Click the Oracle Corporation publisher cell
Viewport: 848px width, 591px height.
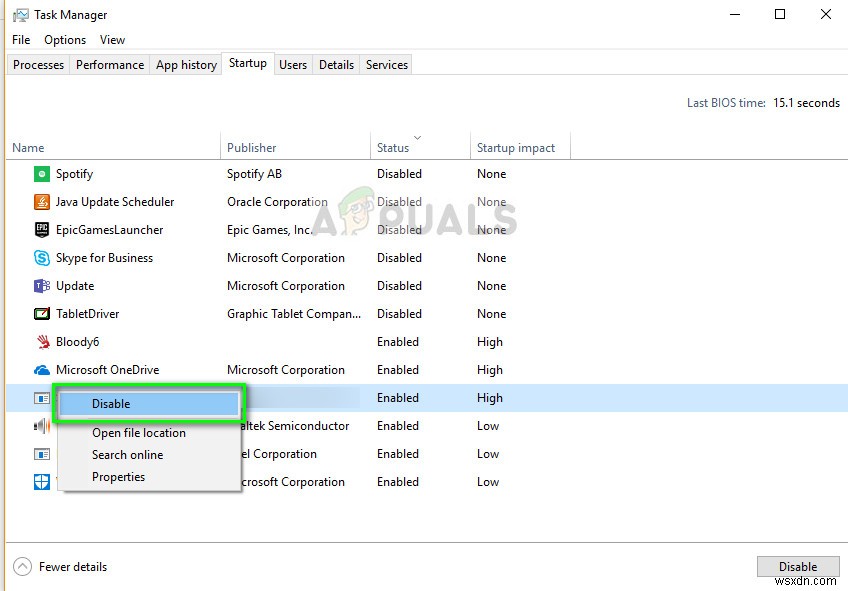point(277,202)
